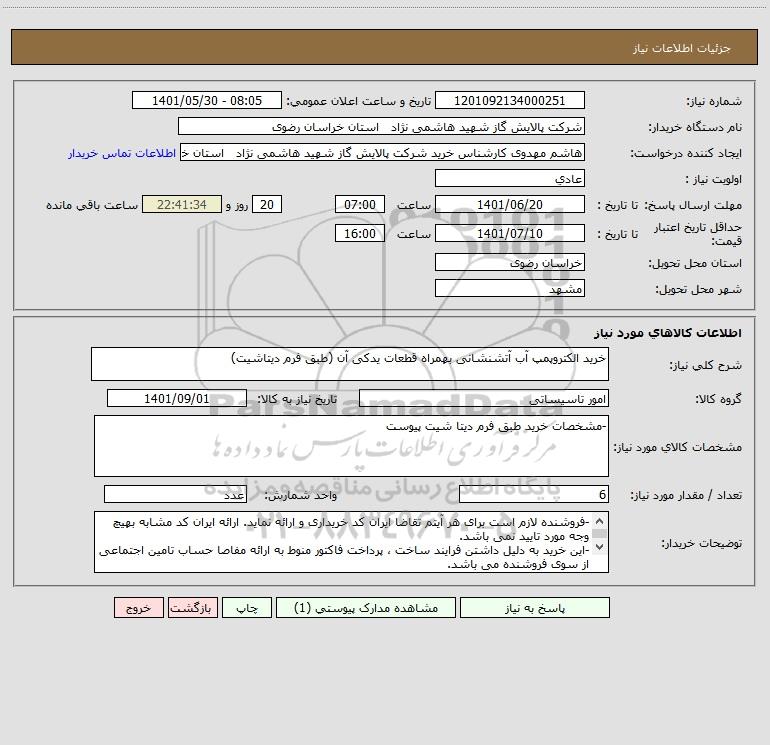Click اطلاعات کالاهای مورد نیاز section heading
Viewport: 770px width, 745px height.
[x=668, y=333]
